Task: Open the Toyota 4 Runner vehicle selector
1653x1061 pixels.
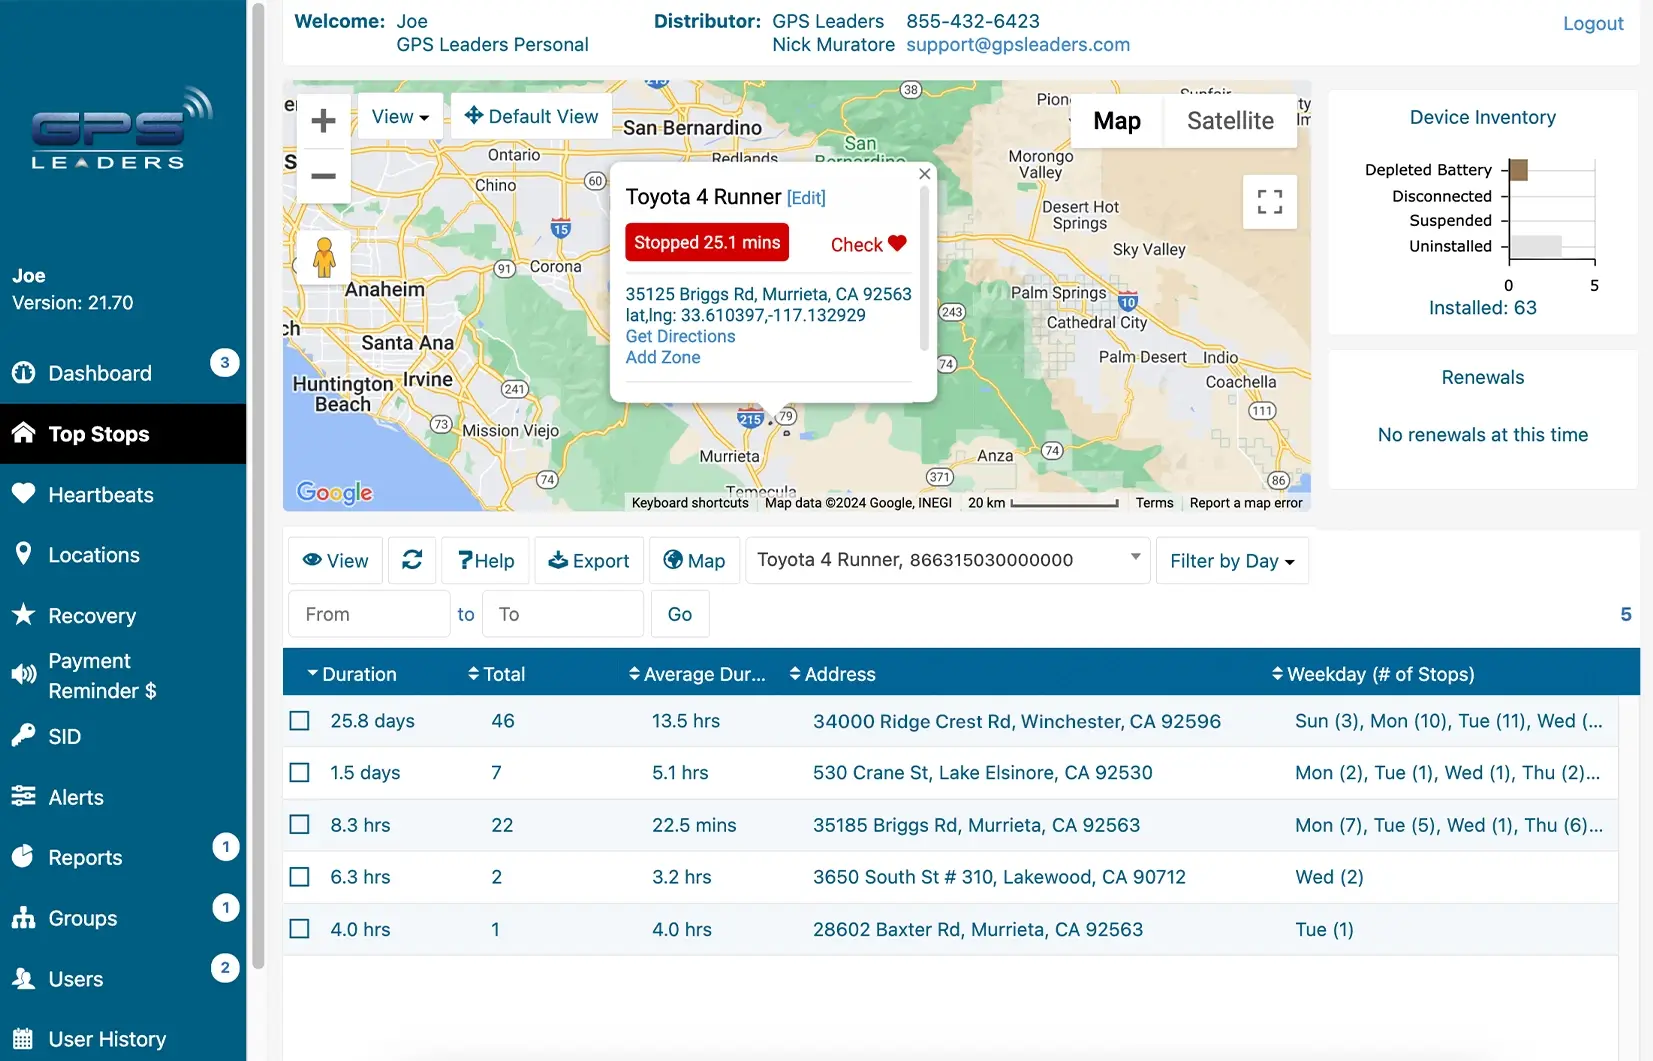Action: [946, 560]
